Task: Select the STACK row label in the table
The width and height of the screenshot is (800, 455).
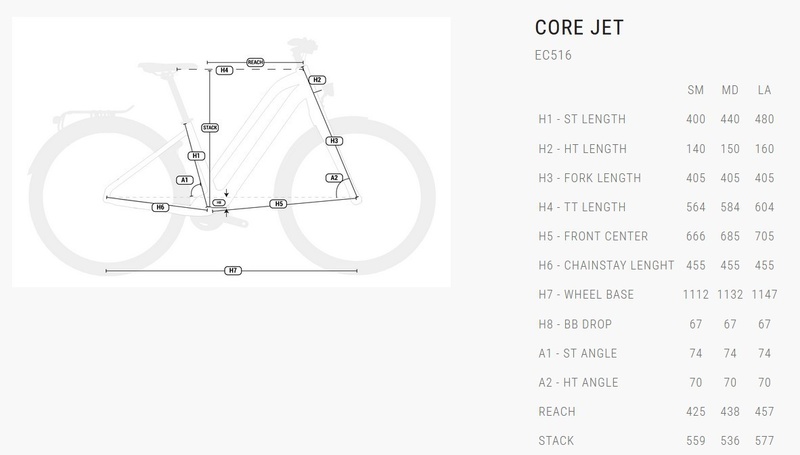Action: click(555, 441)
